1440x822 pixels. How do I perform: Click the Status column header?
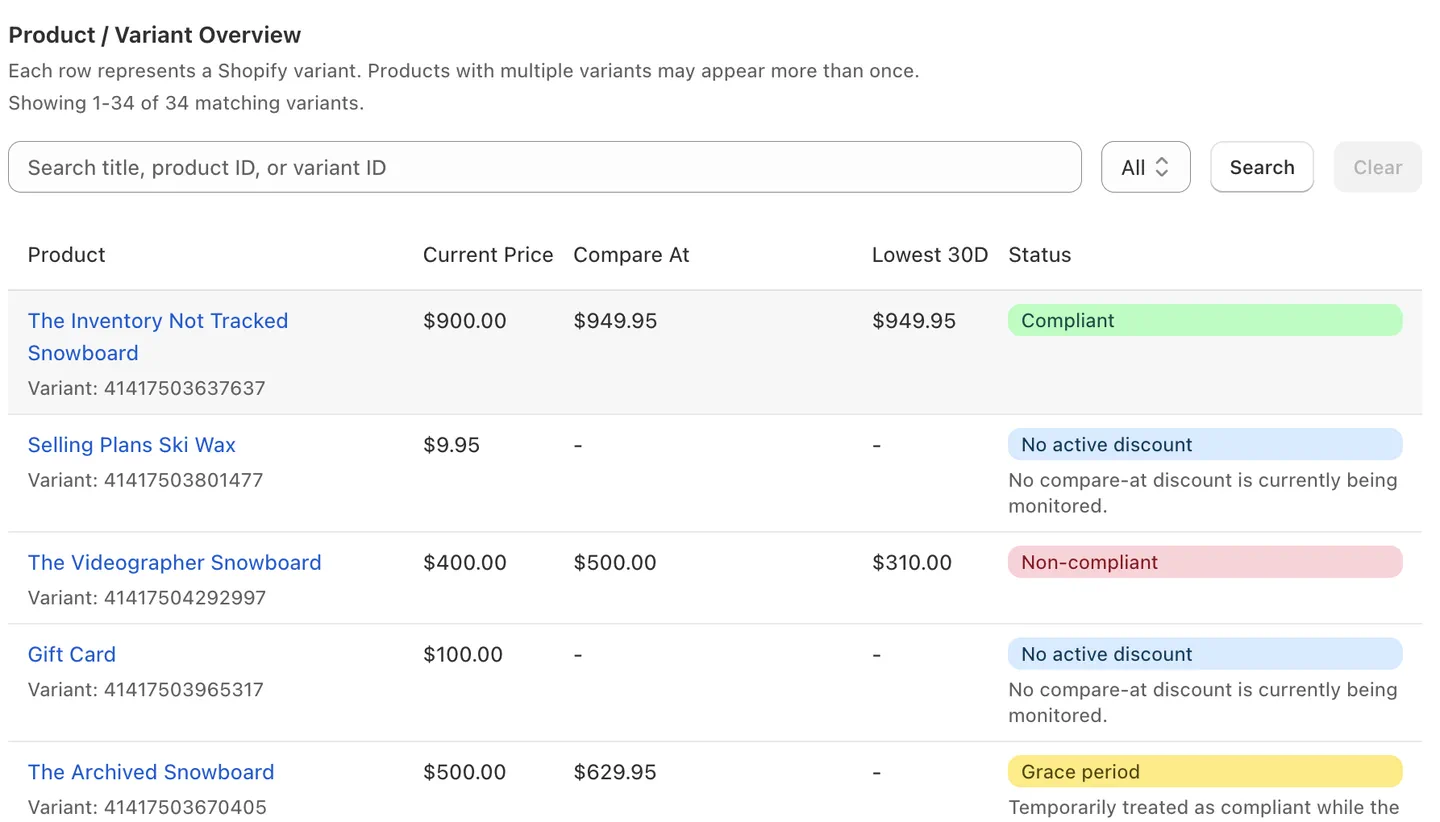coord(1039,255)
